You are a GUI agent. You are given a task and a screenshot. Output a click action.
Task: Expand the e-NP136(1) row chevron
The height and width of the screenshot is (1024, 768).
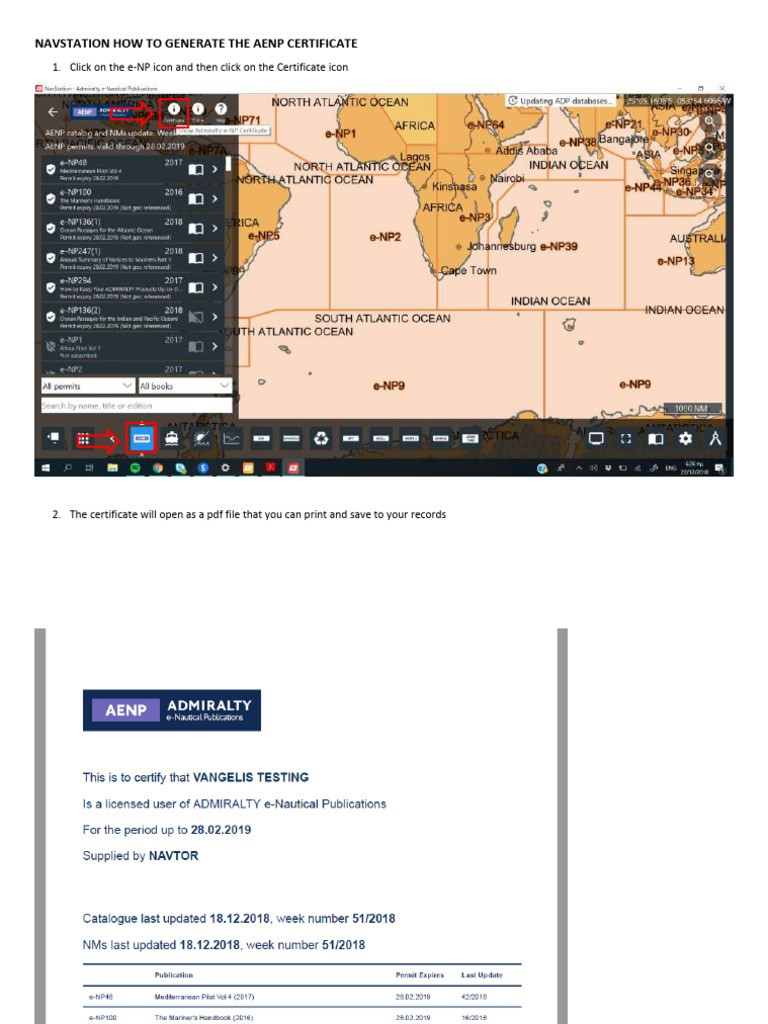tap(215, 229)
